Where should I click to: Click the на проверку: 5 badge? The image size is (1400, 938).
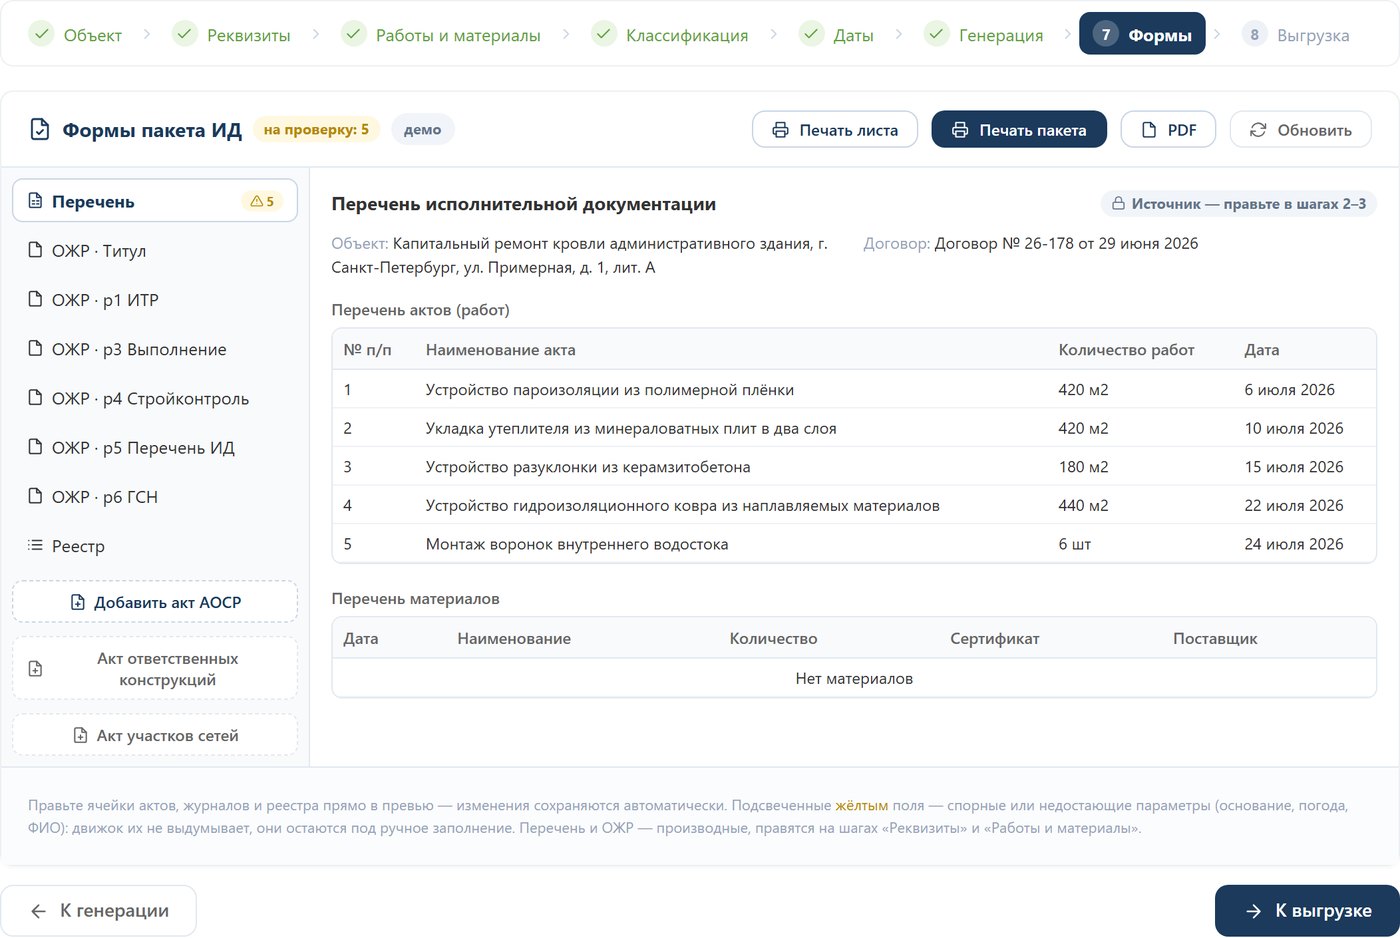pyautogui.click(x=316, y=130)
